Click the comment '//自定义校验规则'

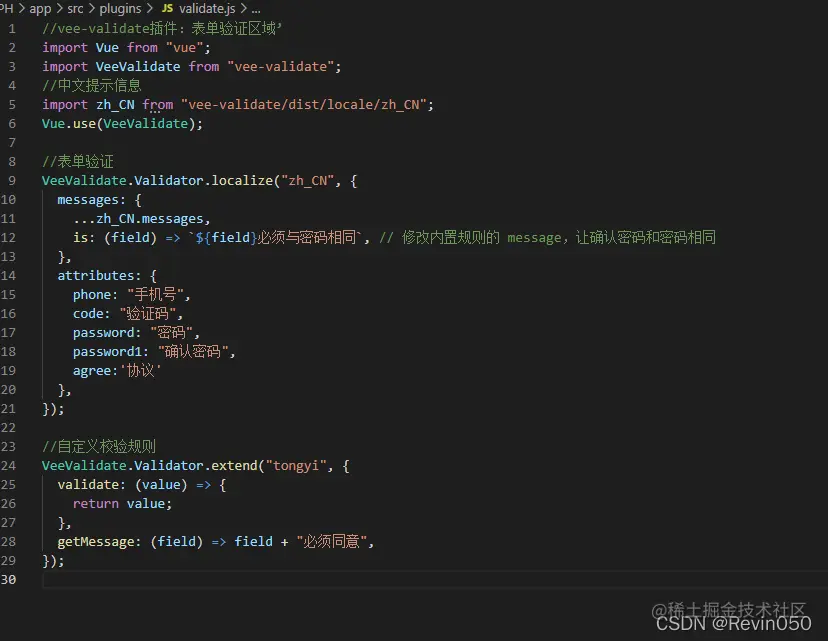(x=99, y=447)
